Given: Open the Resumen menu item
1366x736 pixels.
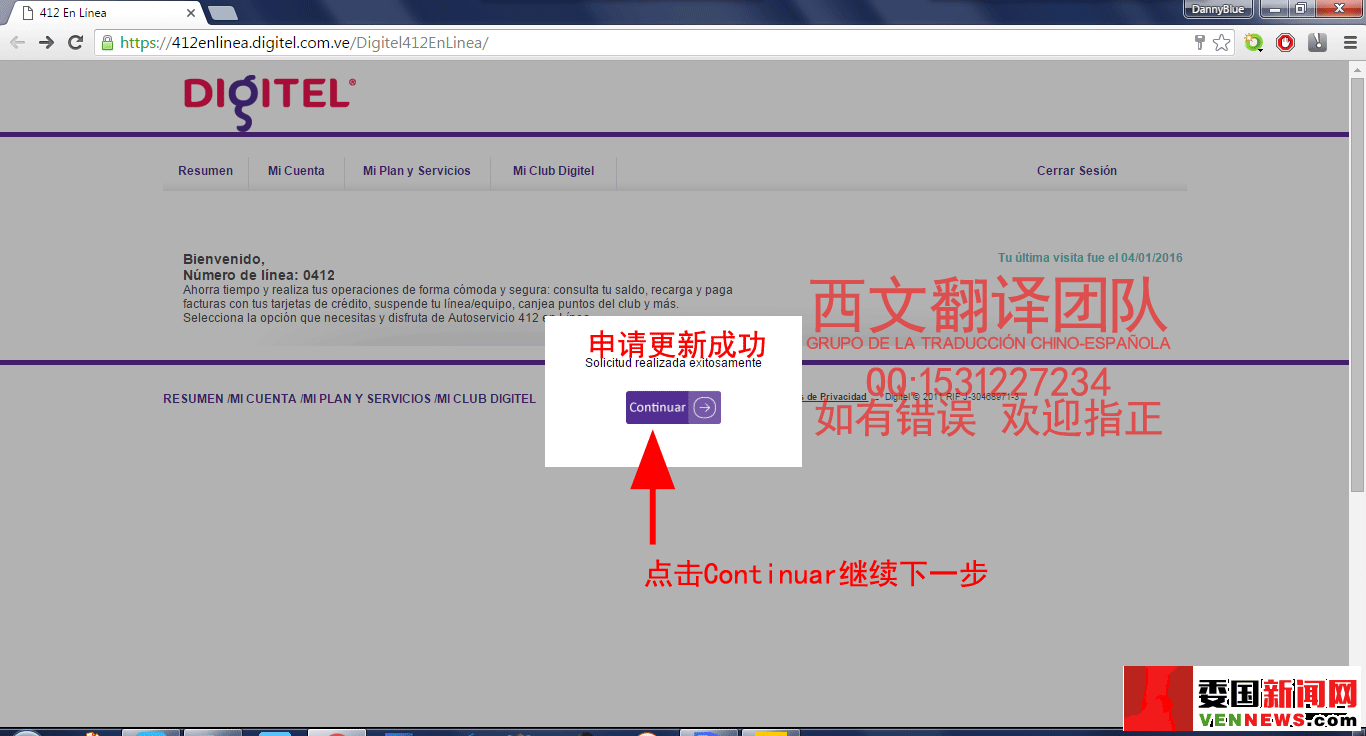Looking at the screenshot, I should tap(206, 171).
